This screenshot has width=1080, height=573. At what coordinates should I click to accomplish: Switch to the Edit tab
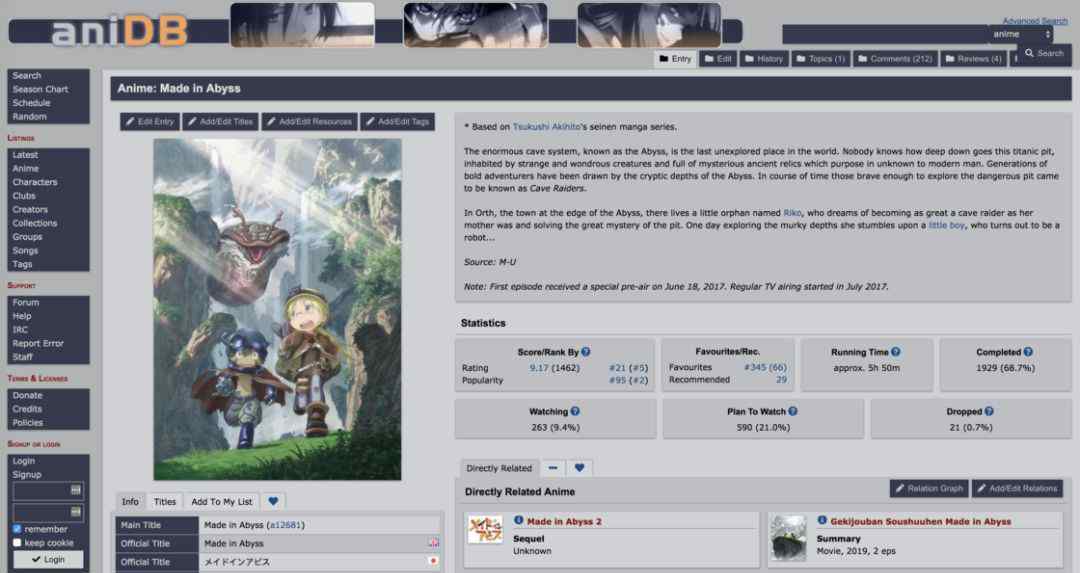pyautogui.click(x=718, y=59)
